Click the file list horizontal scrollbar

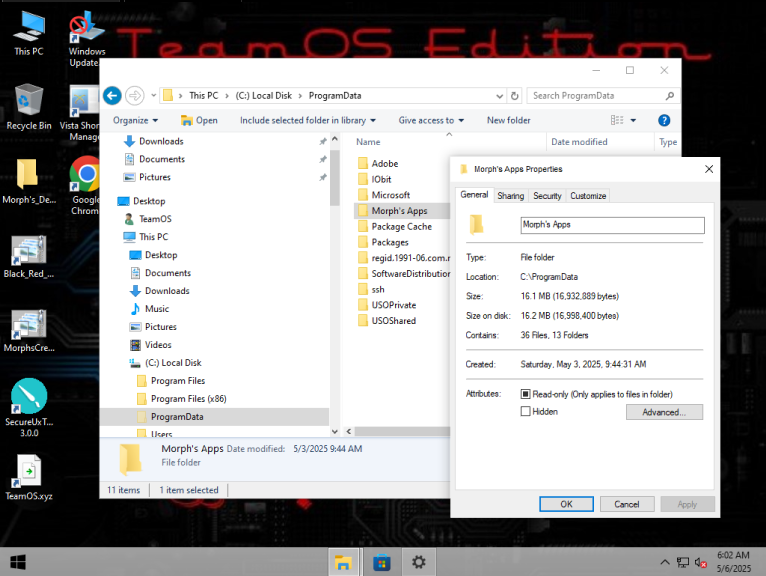coord(402,431)
